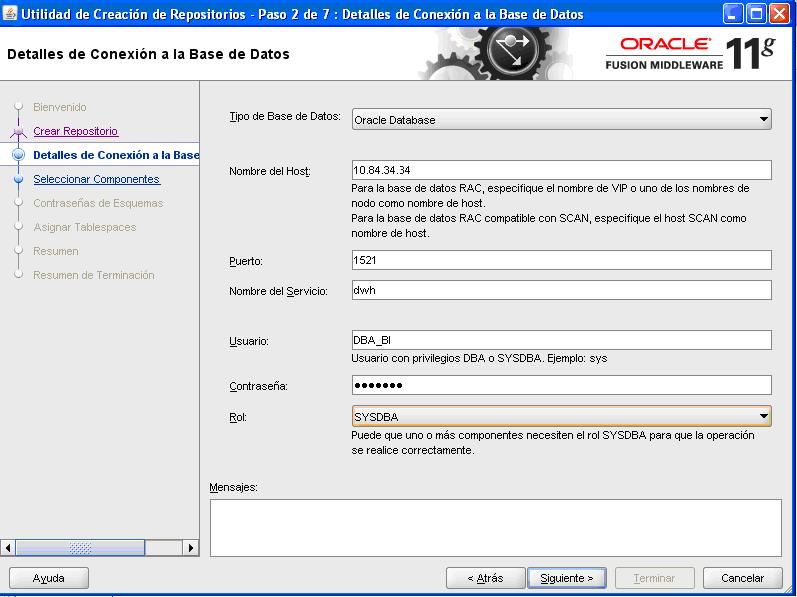
Task: Cancel the wizard with Cancelar
Action: click(x=743, y=578)
